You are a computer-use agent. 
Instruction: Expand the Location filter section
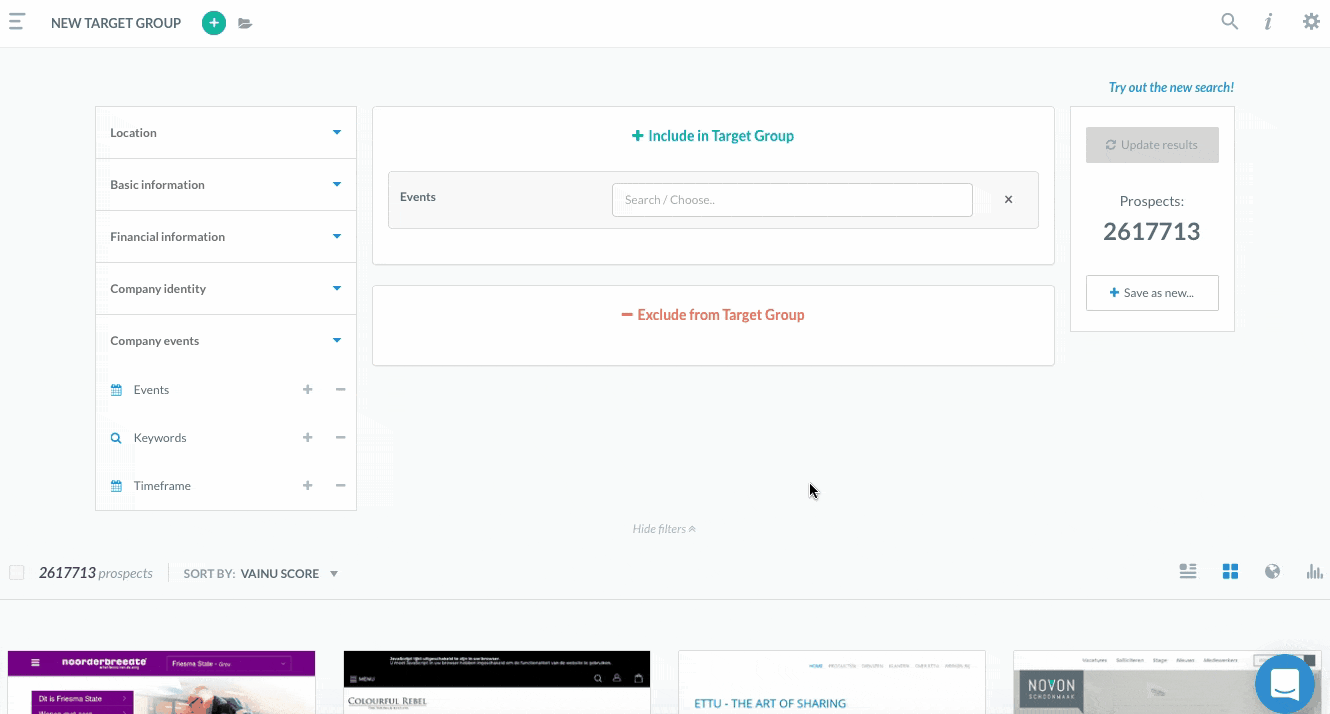(225, 133)
